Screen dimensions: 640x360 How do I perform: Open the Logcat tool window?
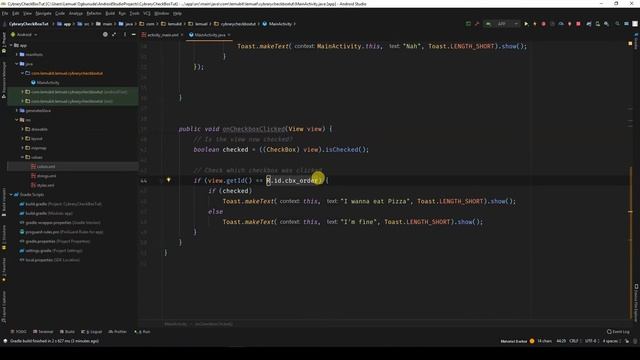coord(91,332)
